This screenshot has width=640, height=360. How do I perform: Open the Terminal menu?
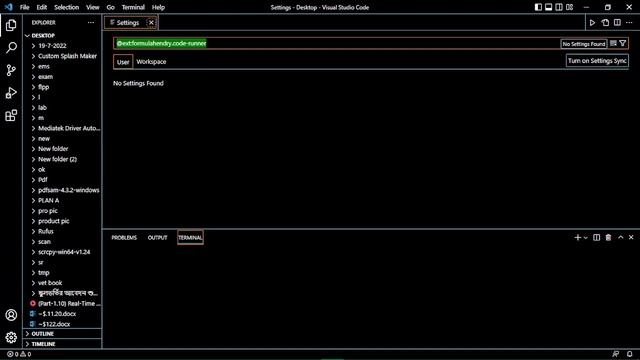[133, 7]
